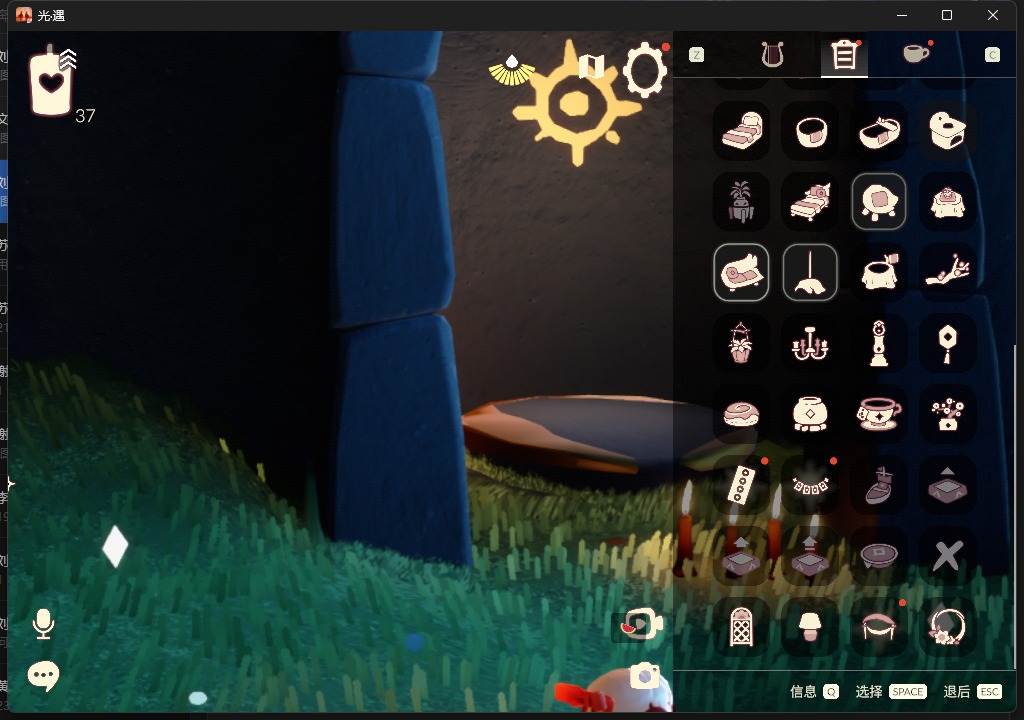Select the highlighted round cushioned stool
This screenshot has width=1024, height=720.
pyautogui.click(x=878, y=201)
